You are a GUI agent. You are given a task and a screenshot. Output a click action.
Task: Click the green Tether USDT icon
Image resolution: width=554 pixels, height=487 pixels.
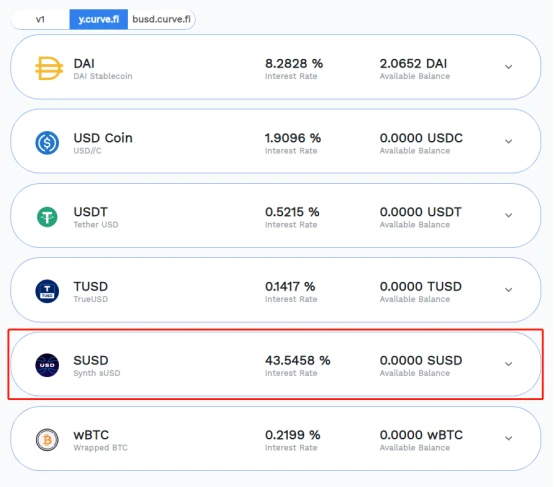(47, 217)
